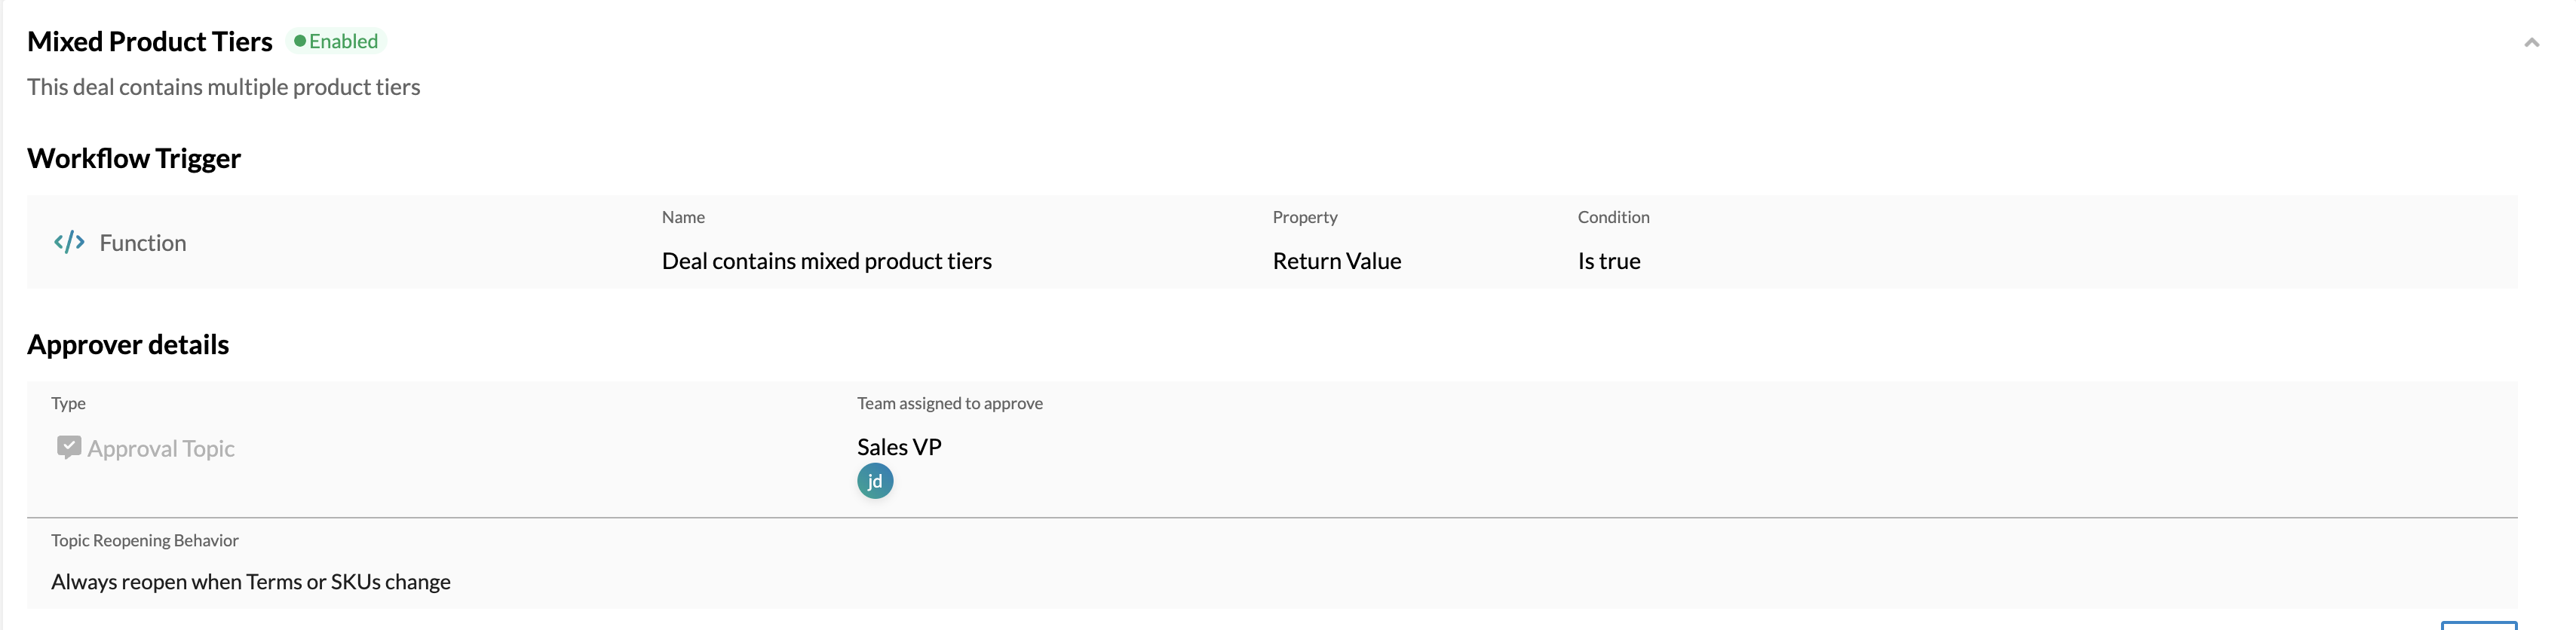2576x630 pixels.
Task: Click the deal contains multiple tiers description
Action: point(224,87)
